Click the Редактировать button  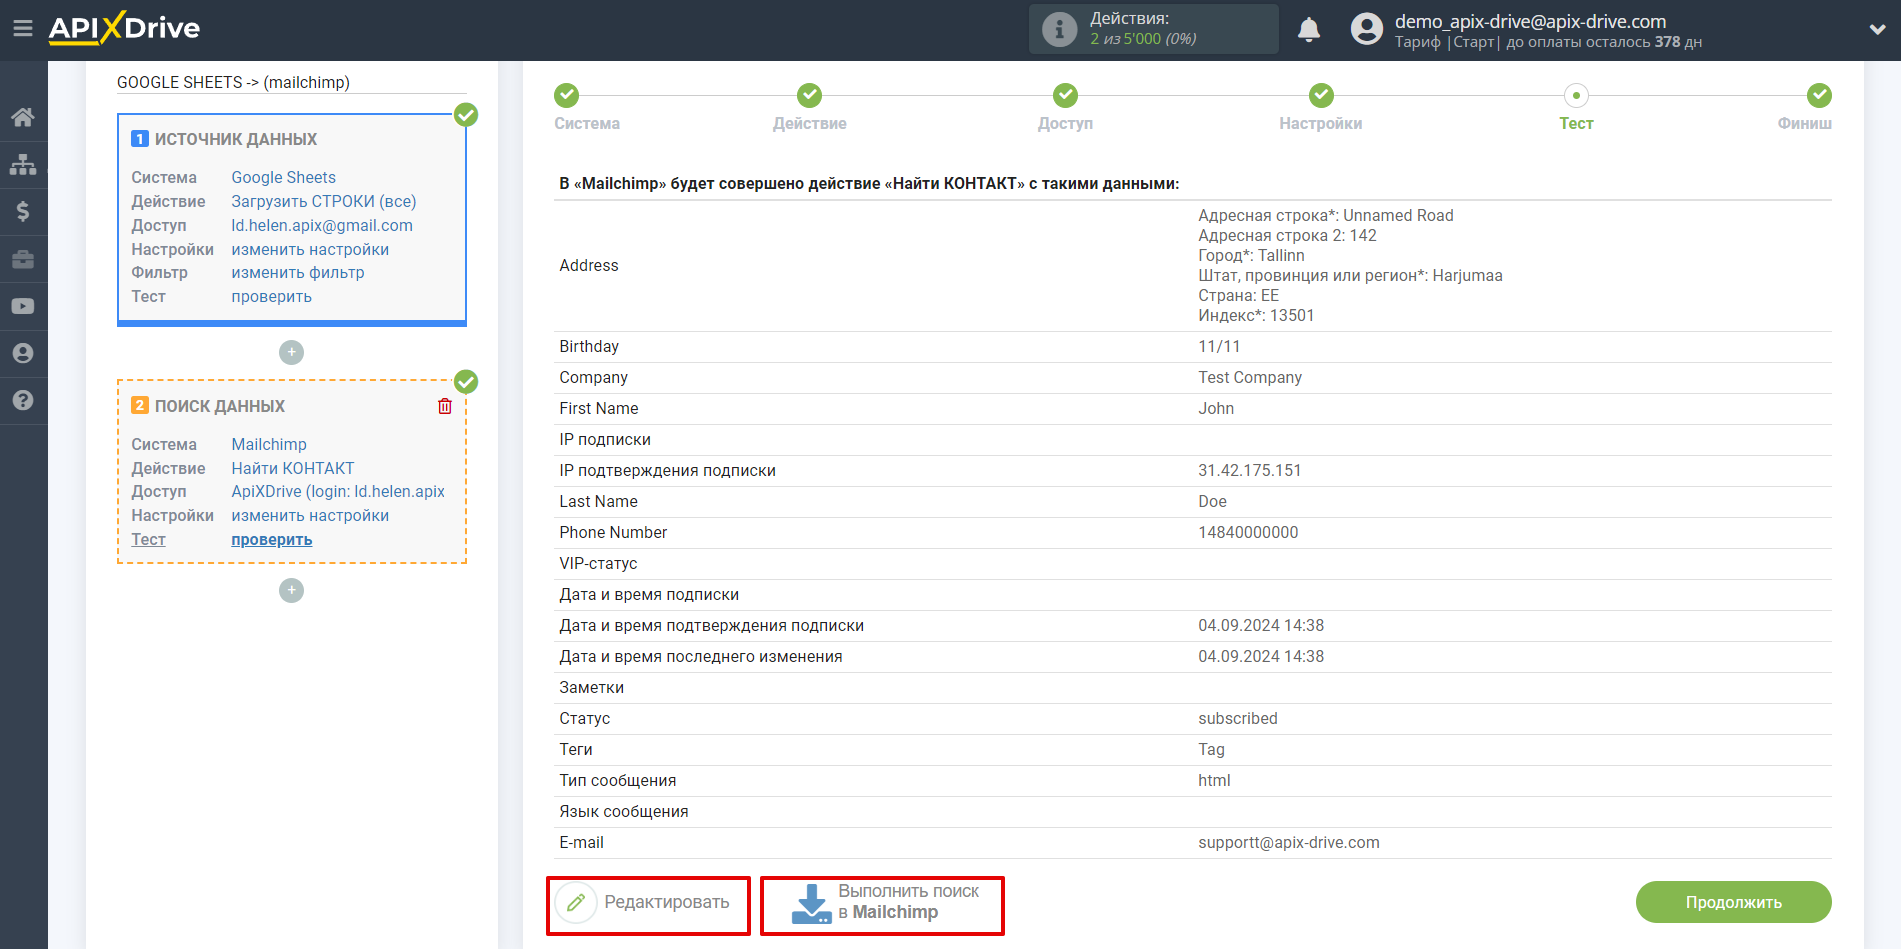point(648,906)
